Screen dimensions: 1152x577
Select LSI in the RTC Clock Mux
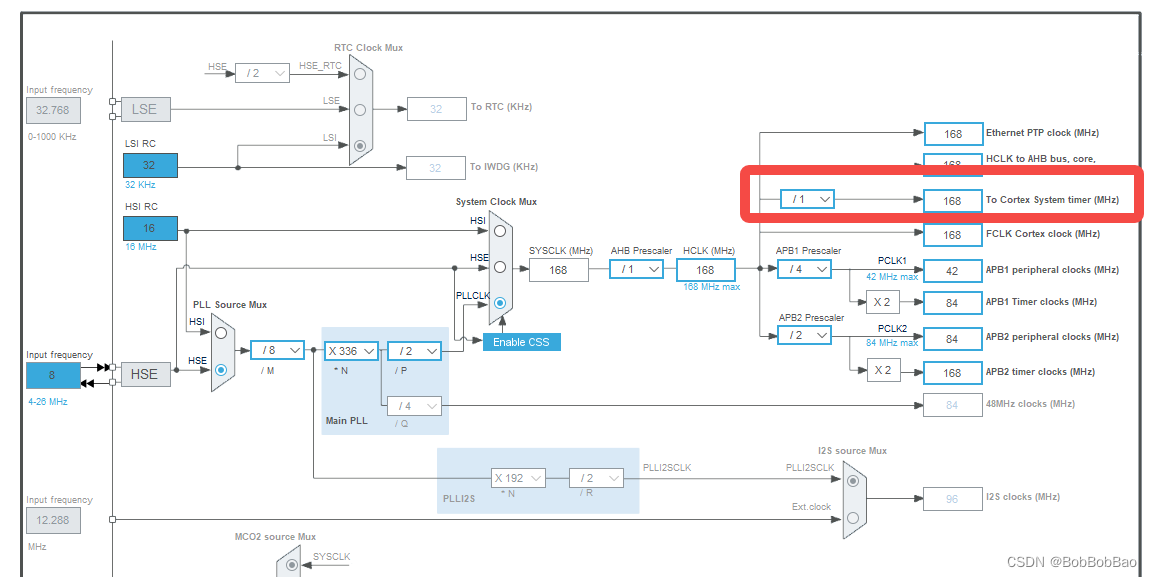point(358,146)
